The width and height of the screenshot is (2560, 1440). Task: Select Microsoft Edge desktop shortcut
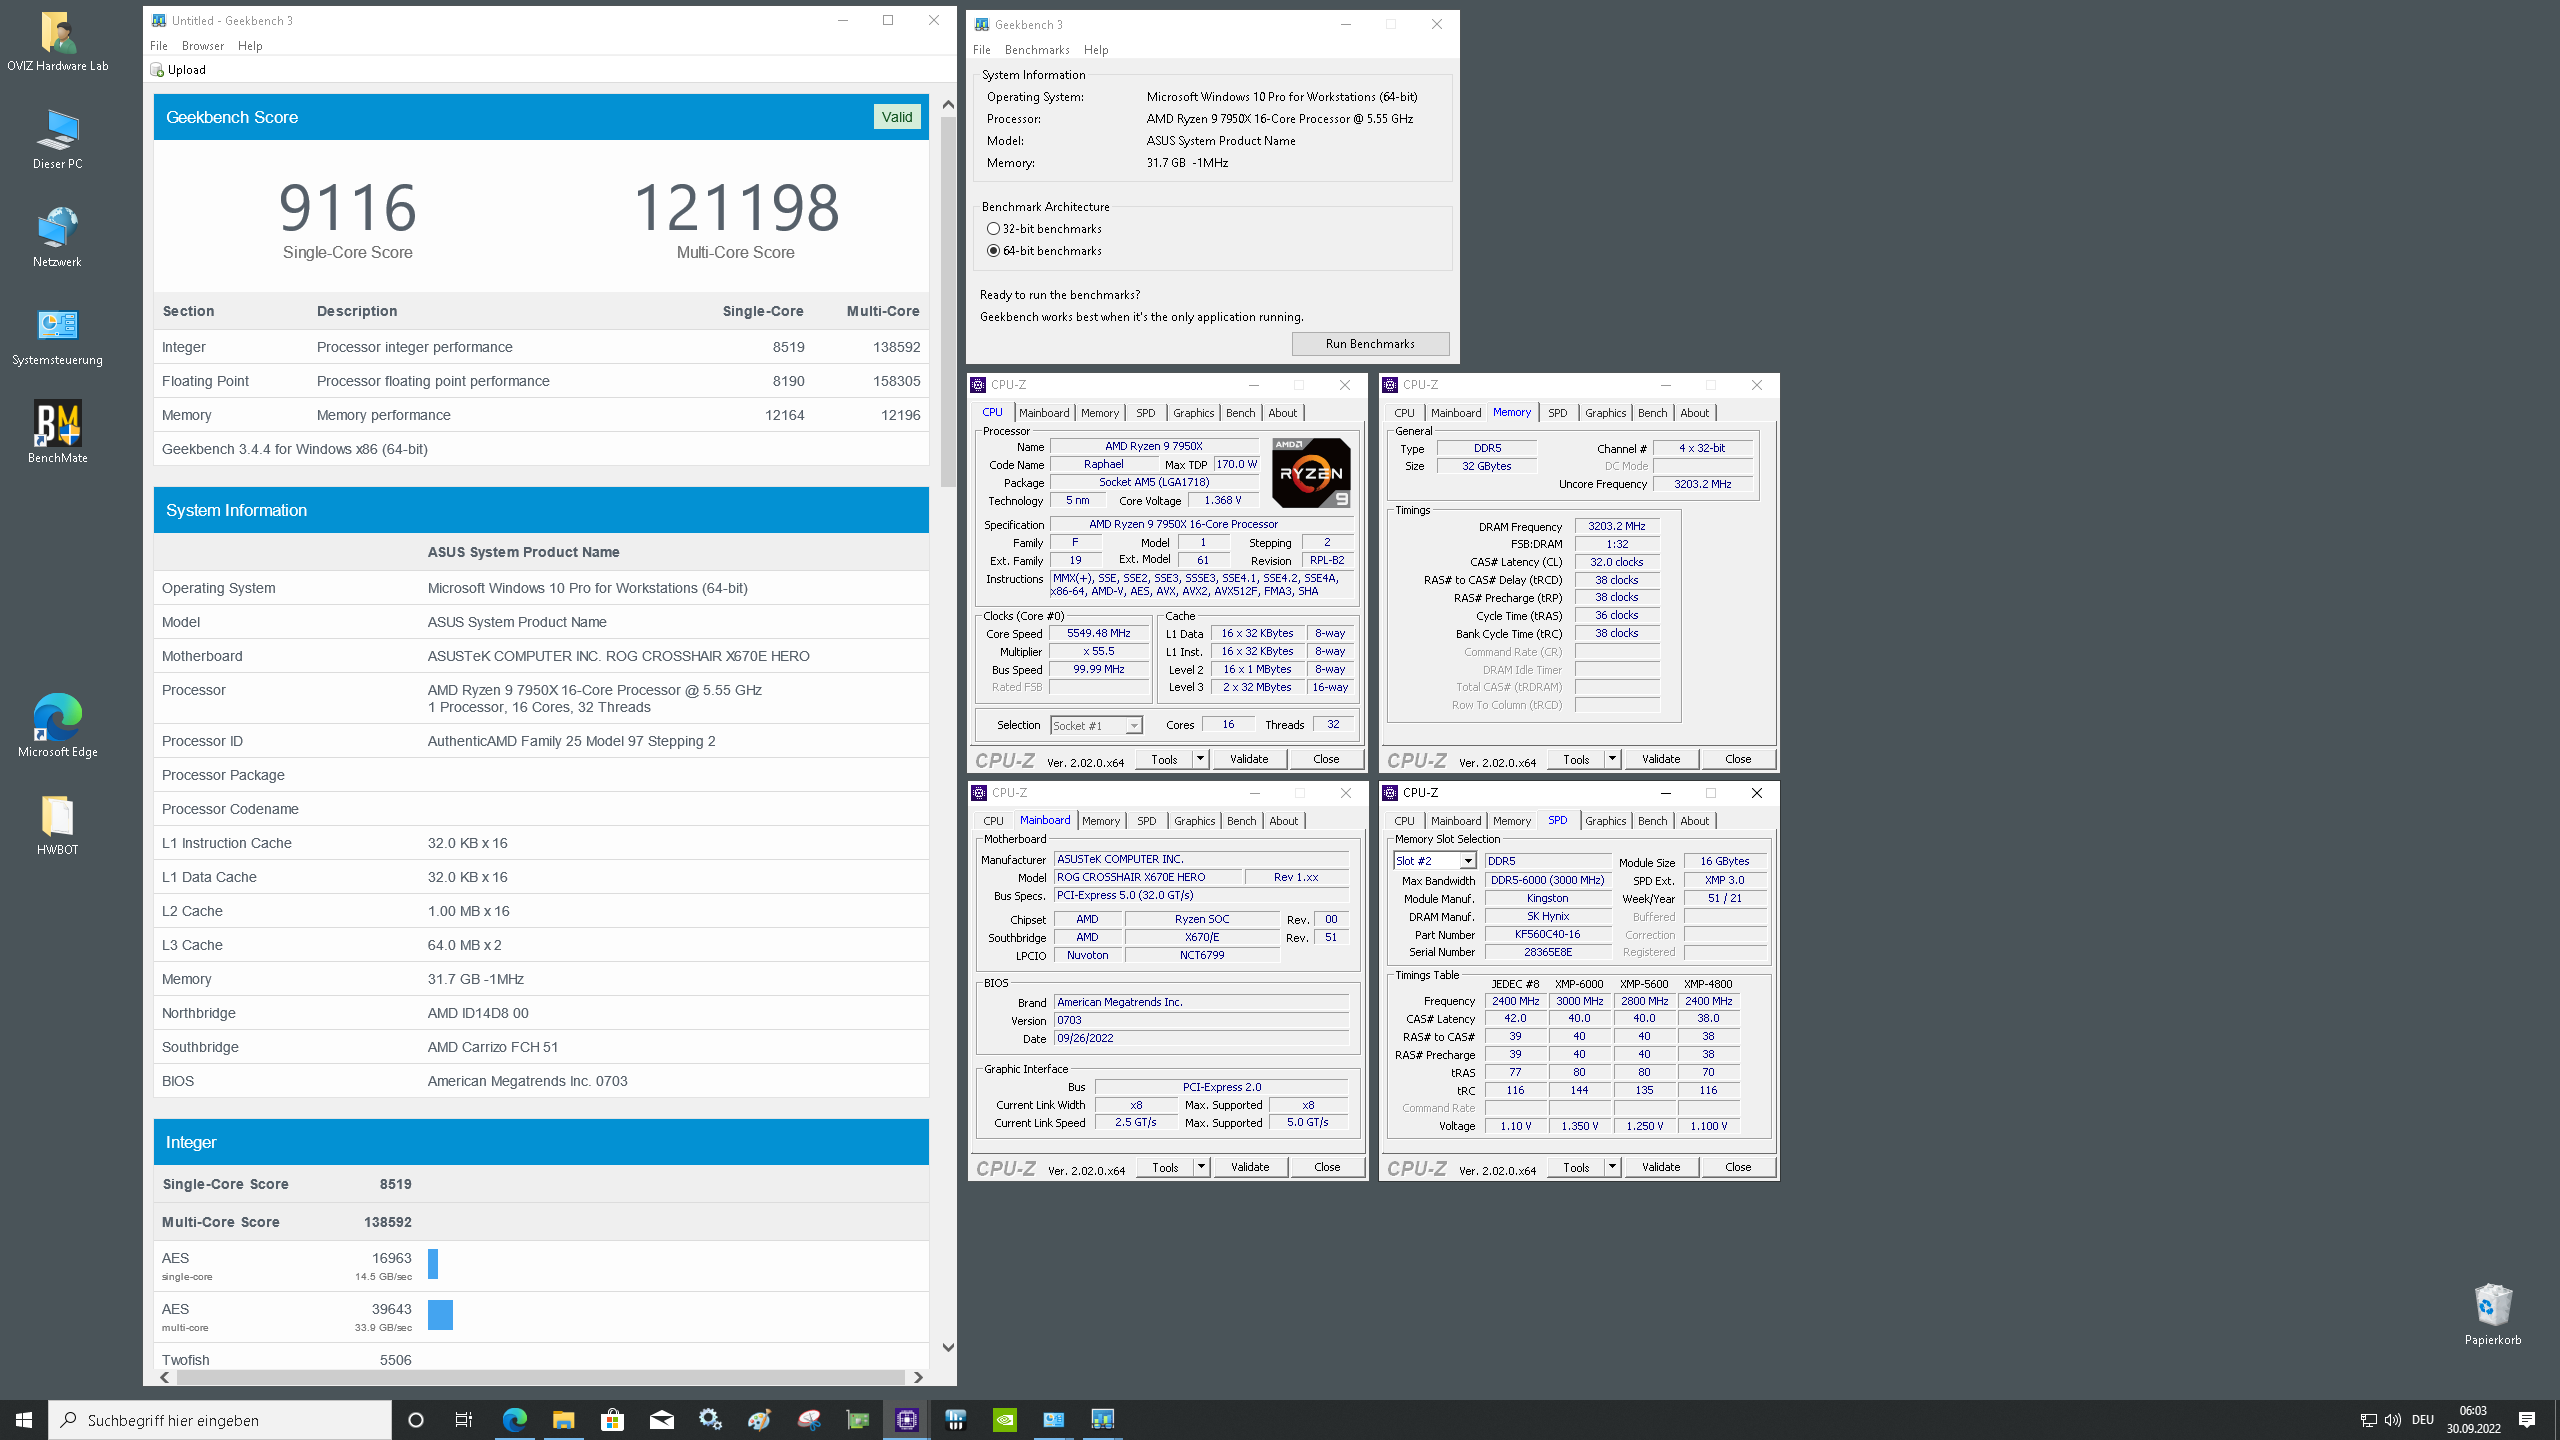pos(57,727)
